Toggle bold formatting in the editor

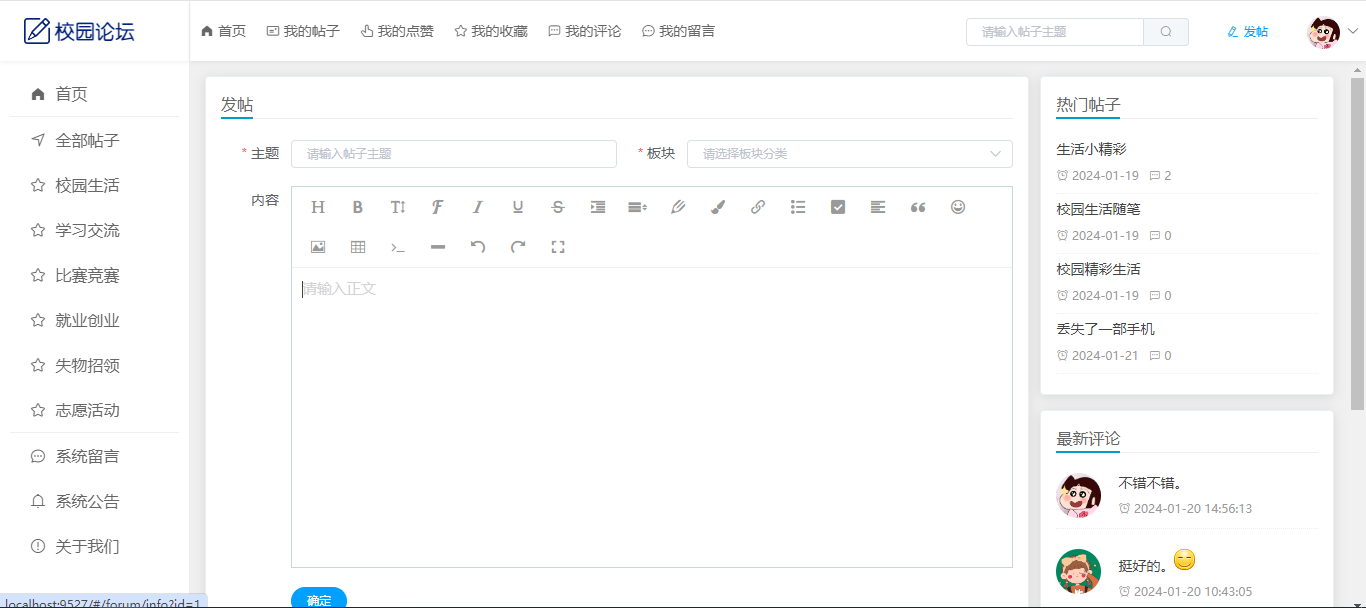[357, 207]
